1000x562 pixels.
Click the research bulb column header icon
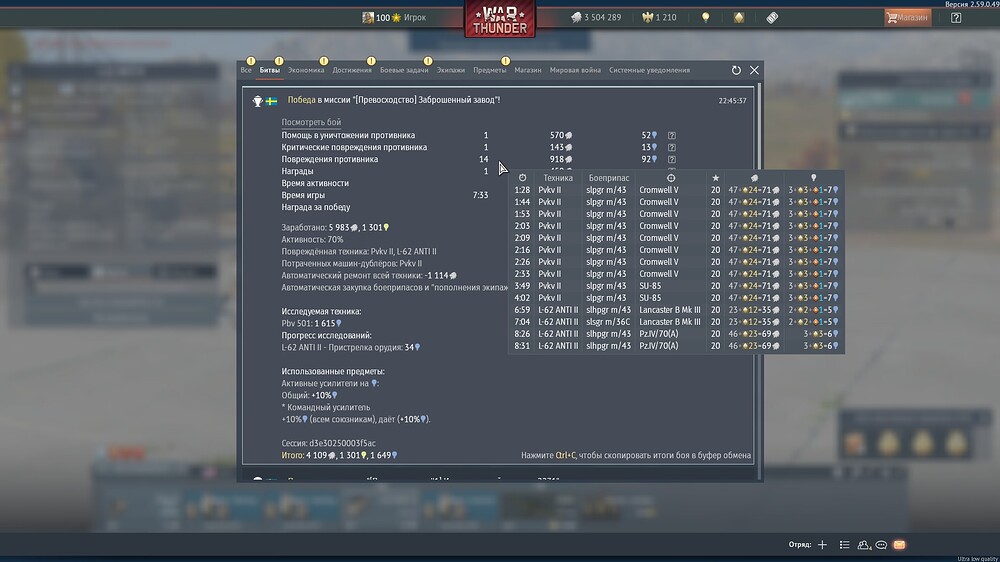(x=813, y=178)
